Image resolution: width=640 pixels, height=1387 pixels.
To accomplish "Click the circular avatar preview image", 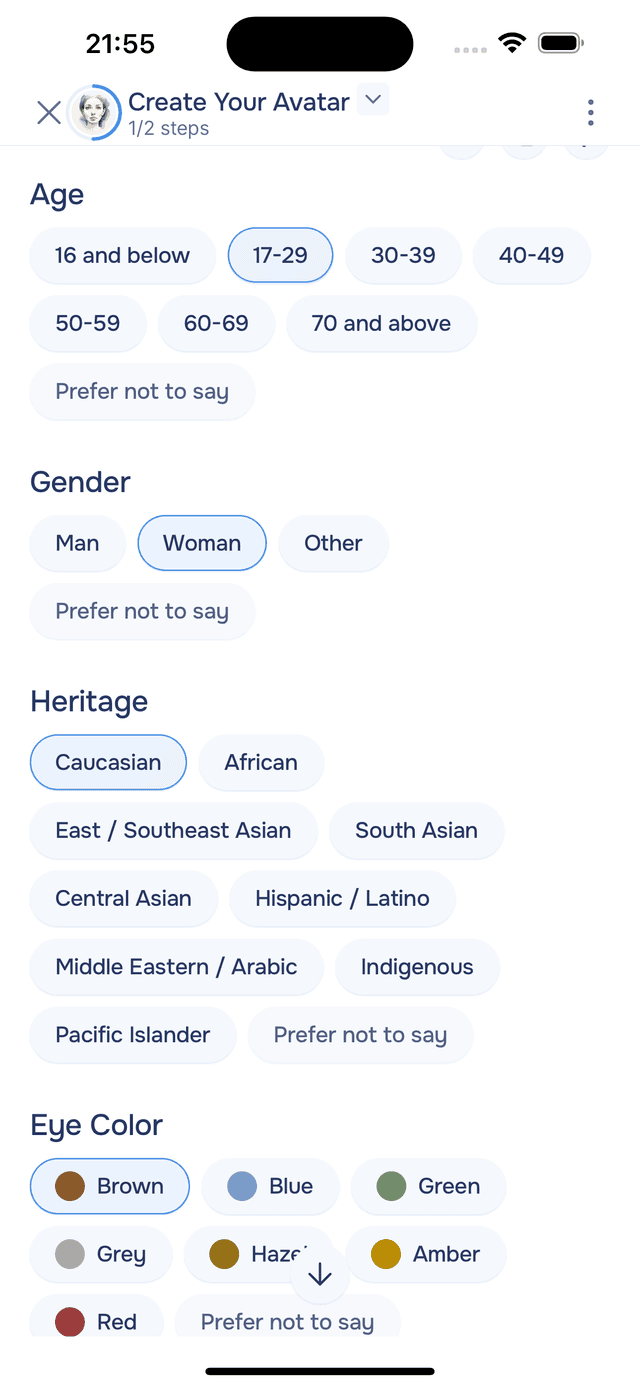I will point(94,113).
